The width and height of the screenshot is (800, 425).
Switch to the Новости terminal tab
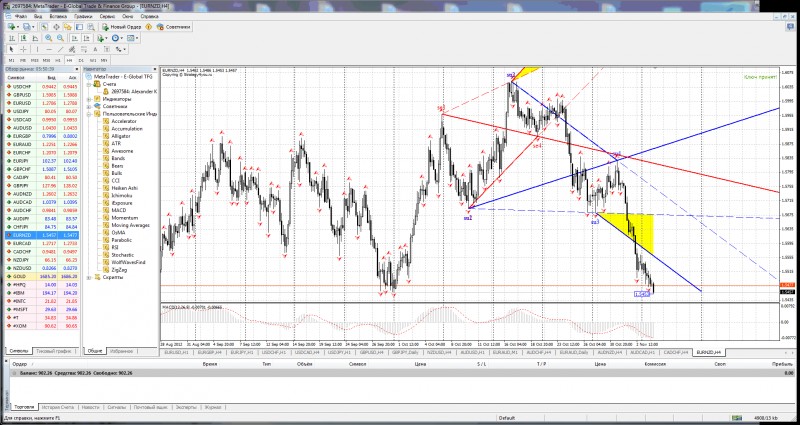(89, 407)
